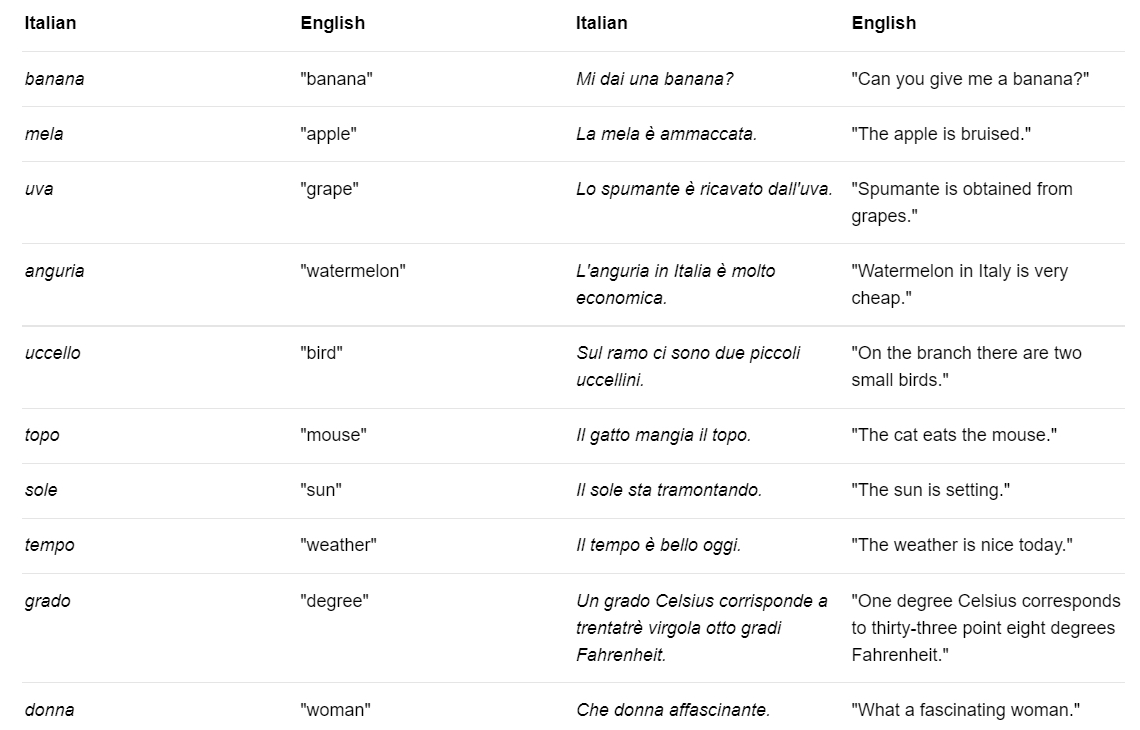Click the sentence 'Mi dai una banana?'
This screenshot has width=1140, height=730.
(654, 79)
